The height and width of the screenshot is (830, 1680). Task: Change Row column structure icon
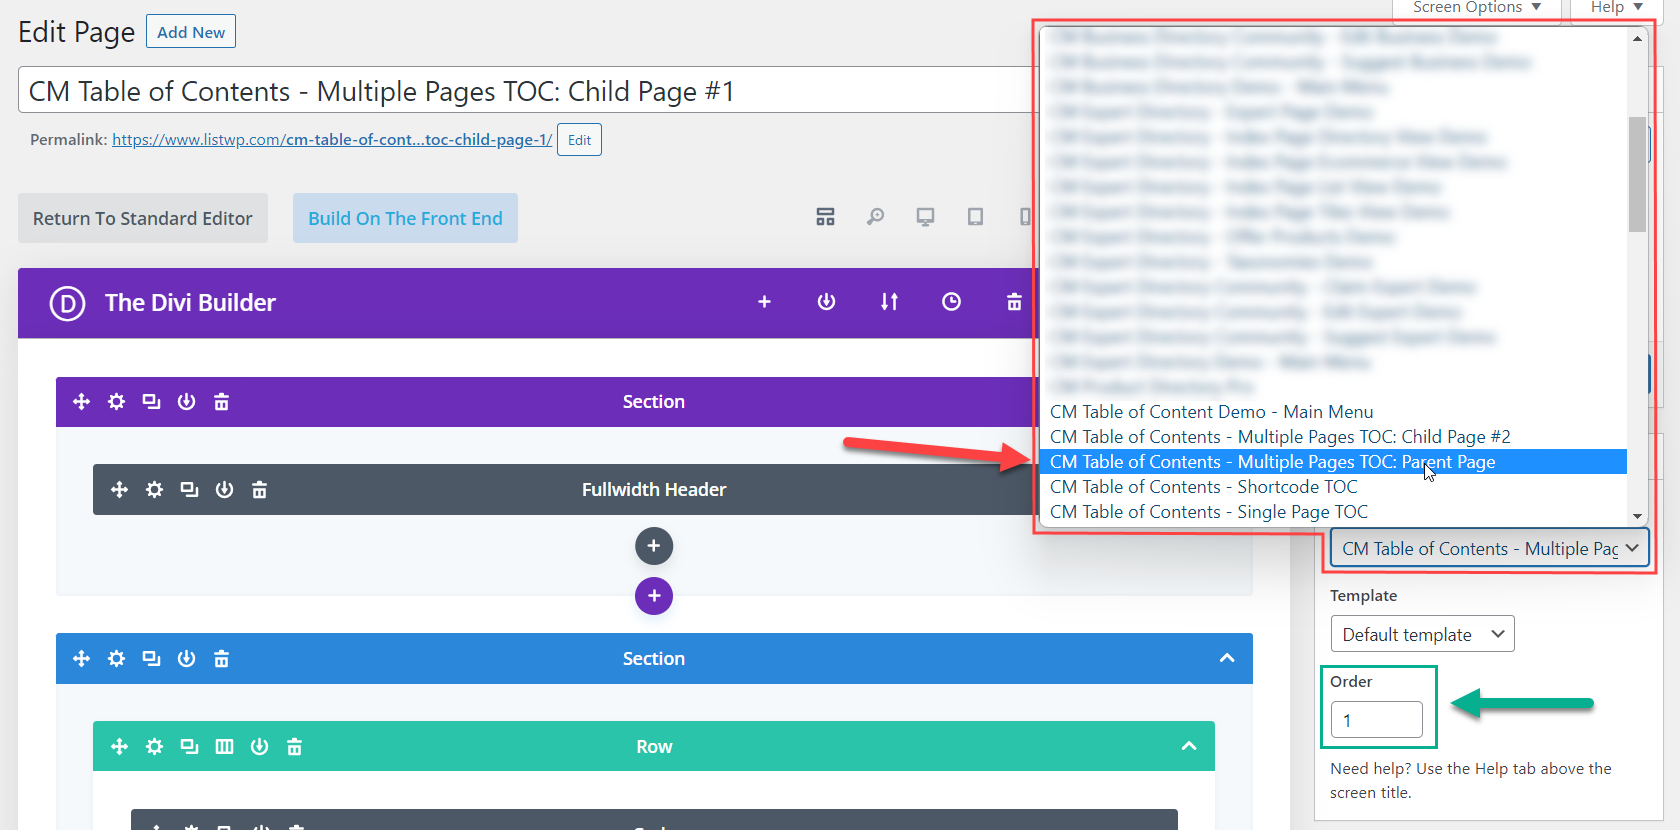[224, 747]
